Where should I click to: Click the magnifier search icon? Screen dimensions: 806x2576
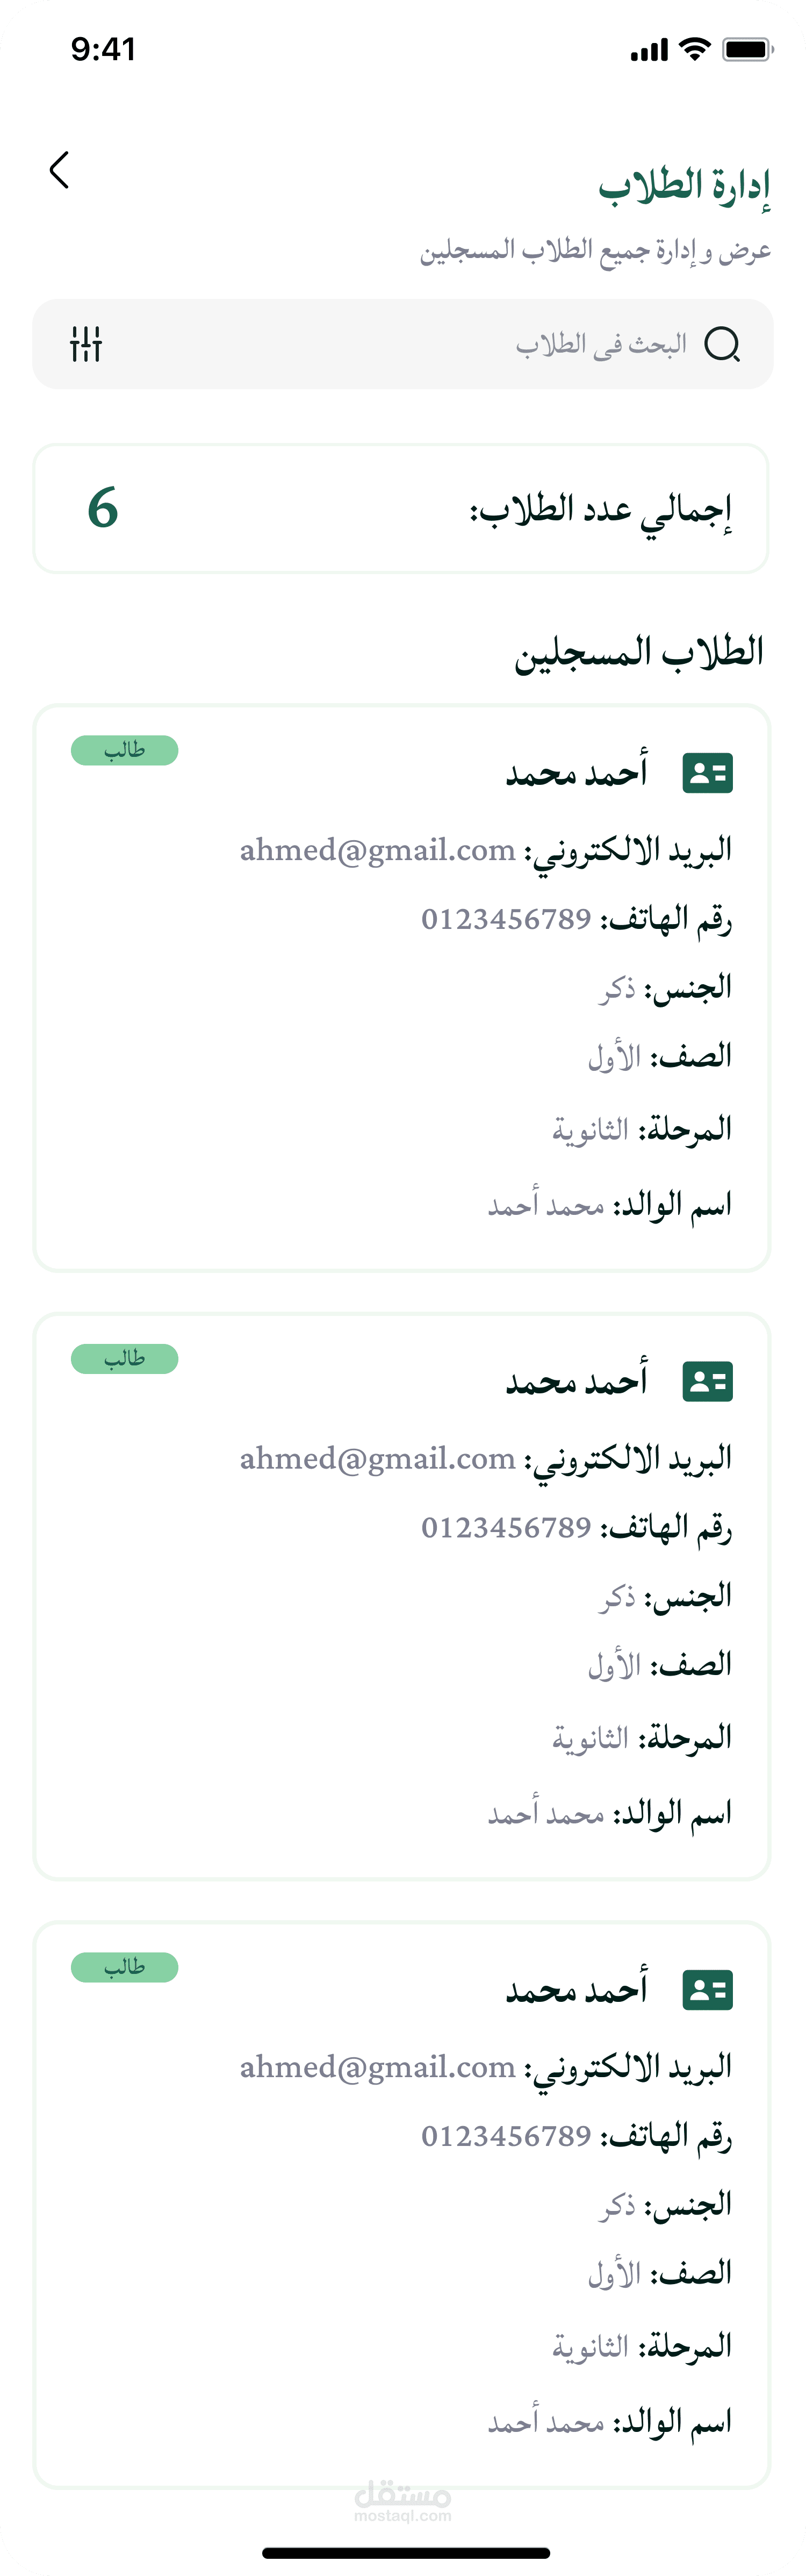tap(721, 344)
